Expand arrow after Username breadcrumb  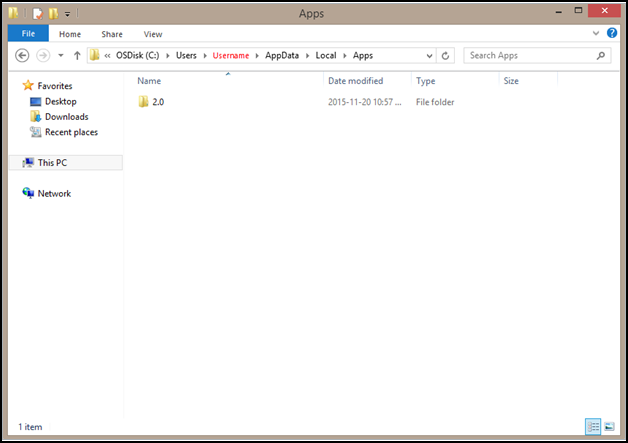[x=257, y=56]
